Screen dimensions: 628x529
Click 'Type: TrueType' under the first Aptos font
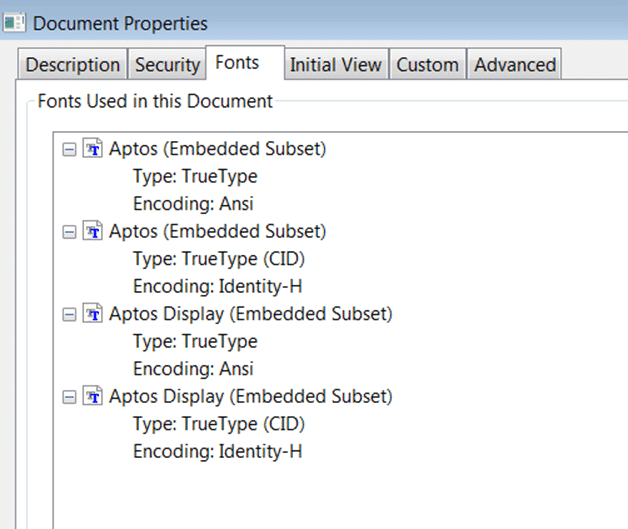click(x=195, y=177)
